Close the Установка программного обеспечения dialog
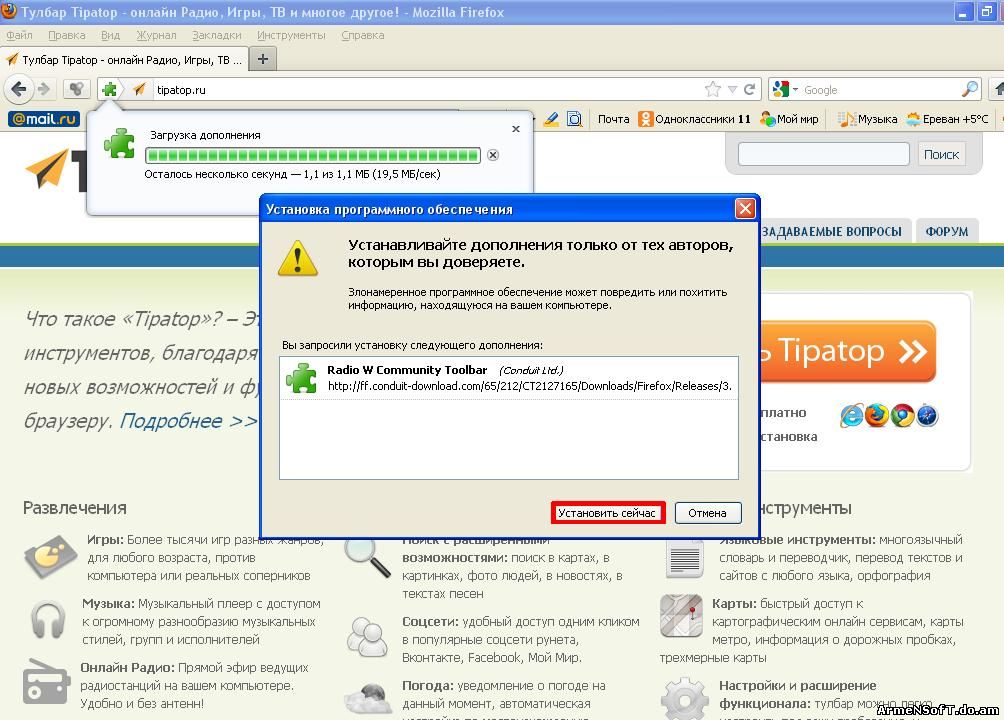The image size is (1004, 720). 745,209
